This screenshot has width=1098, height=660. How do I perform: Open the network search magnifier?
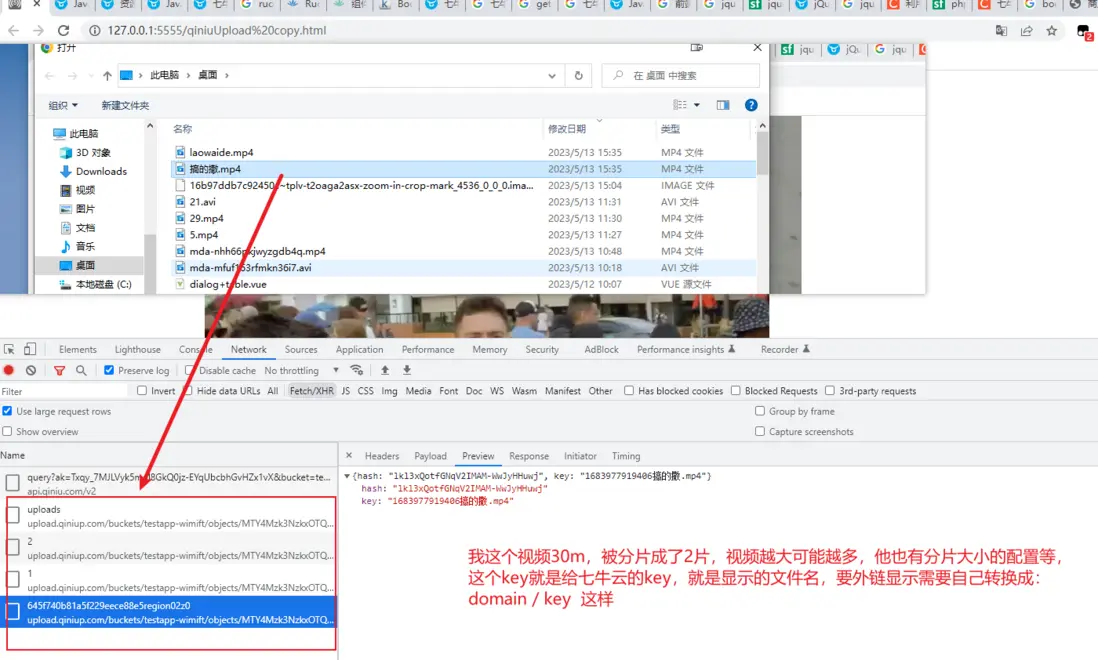[x=81, y=370]
